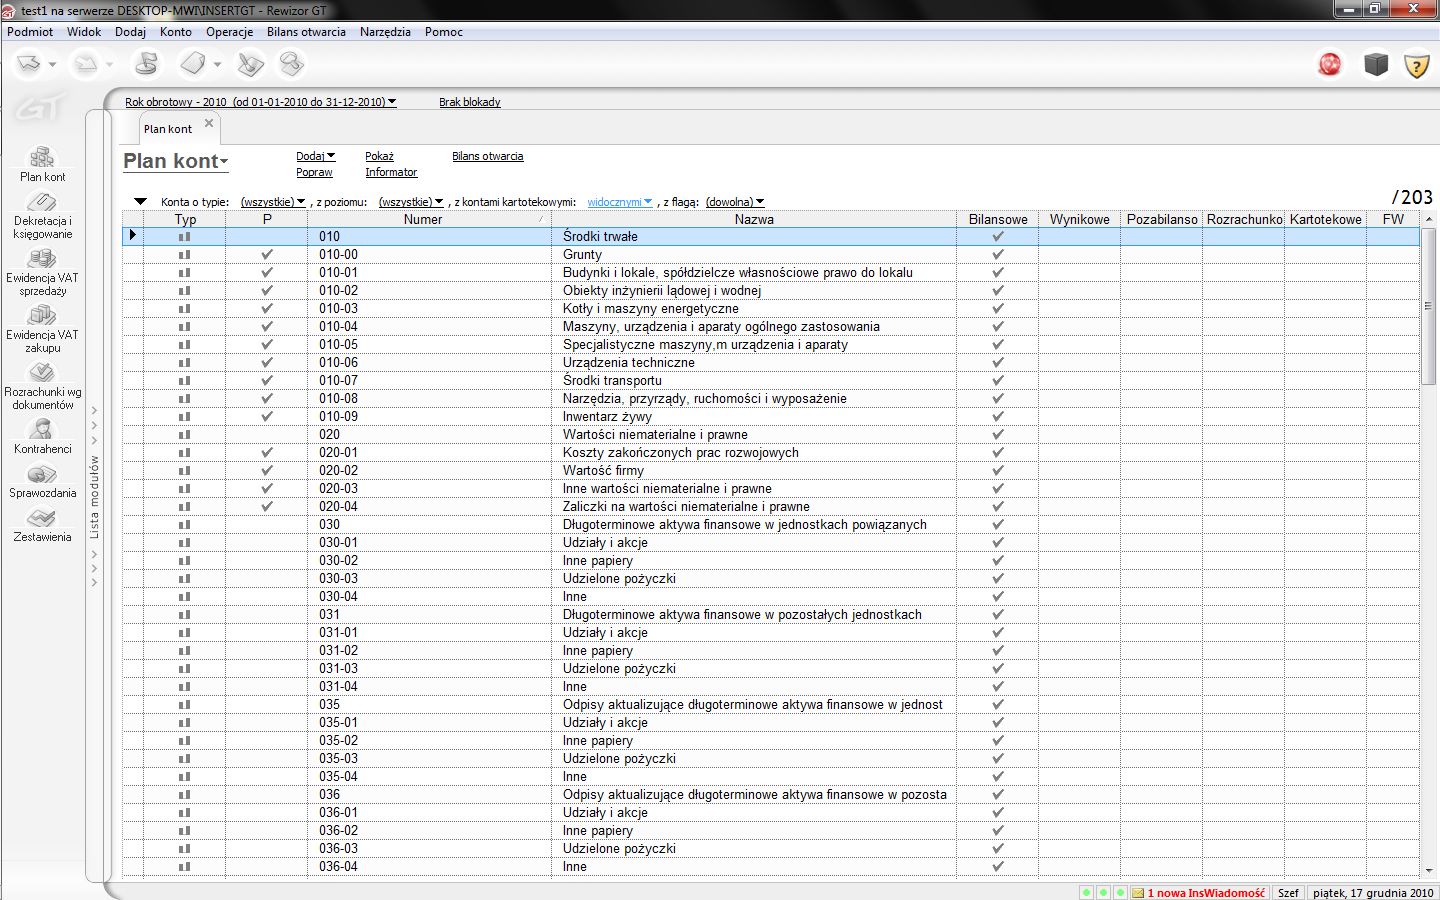Open help via the shield question-mark icon
1440x900 pixels.
tap(1417, 65)
